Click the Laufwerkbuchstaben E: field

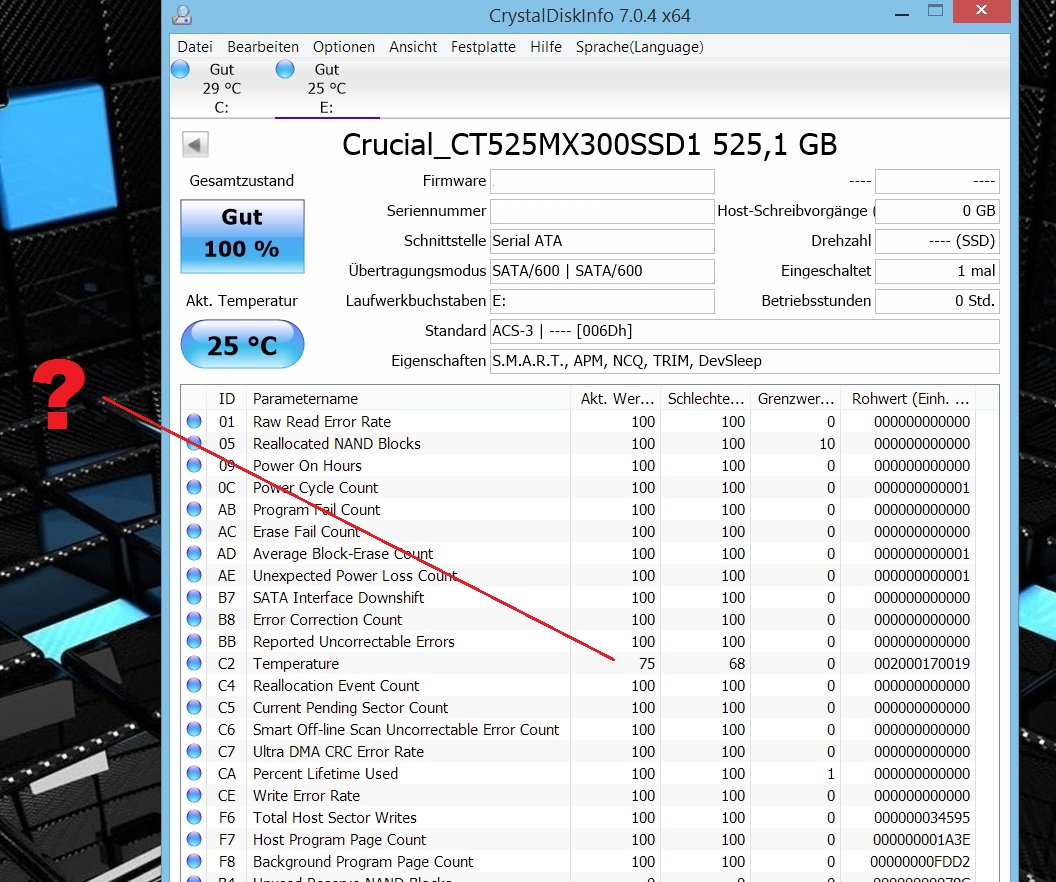(x=602, y=301)
